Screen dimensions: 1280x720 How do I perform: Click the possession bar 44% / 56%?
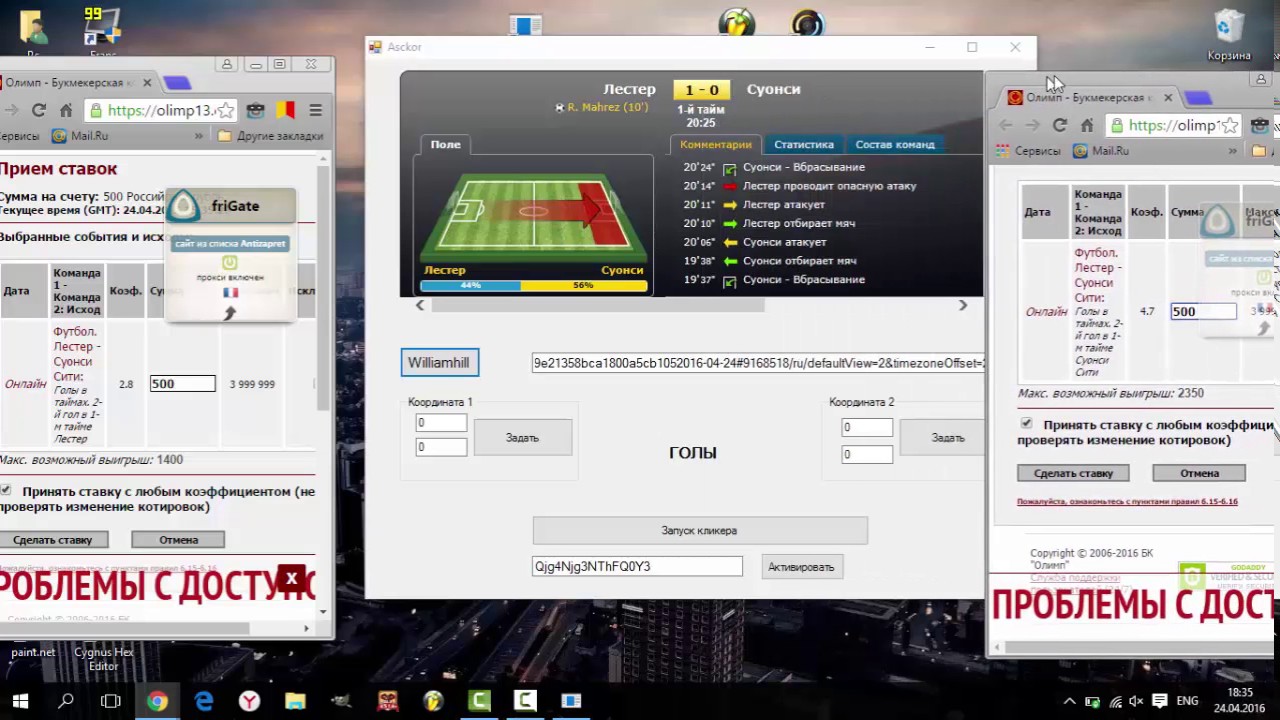coord(534,285)
